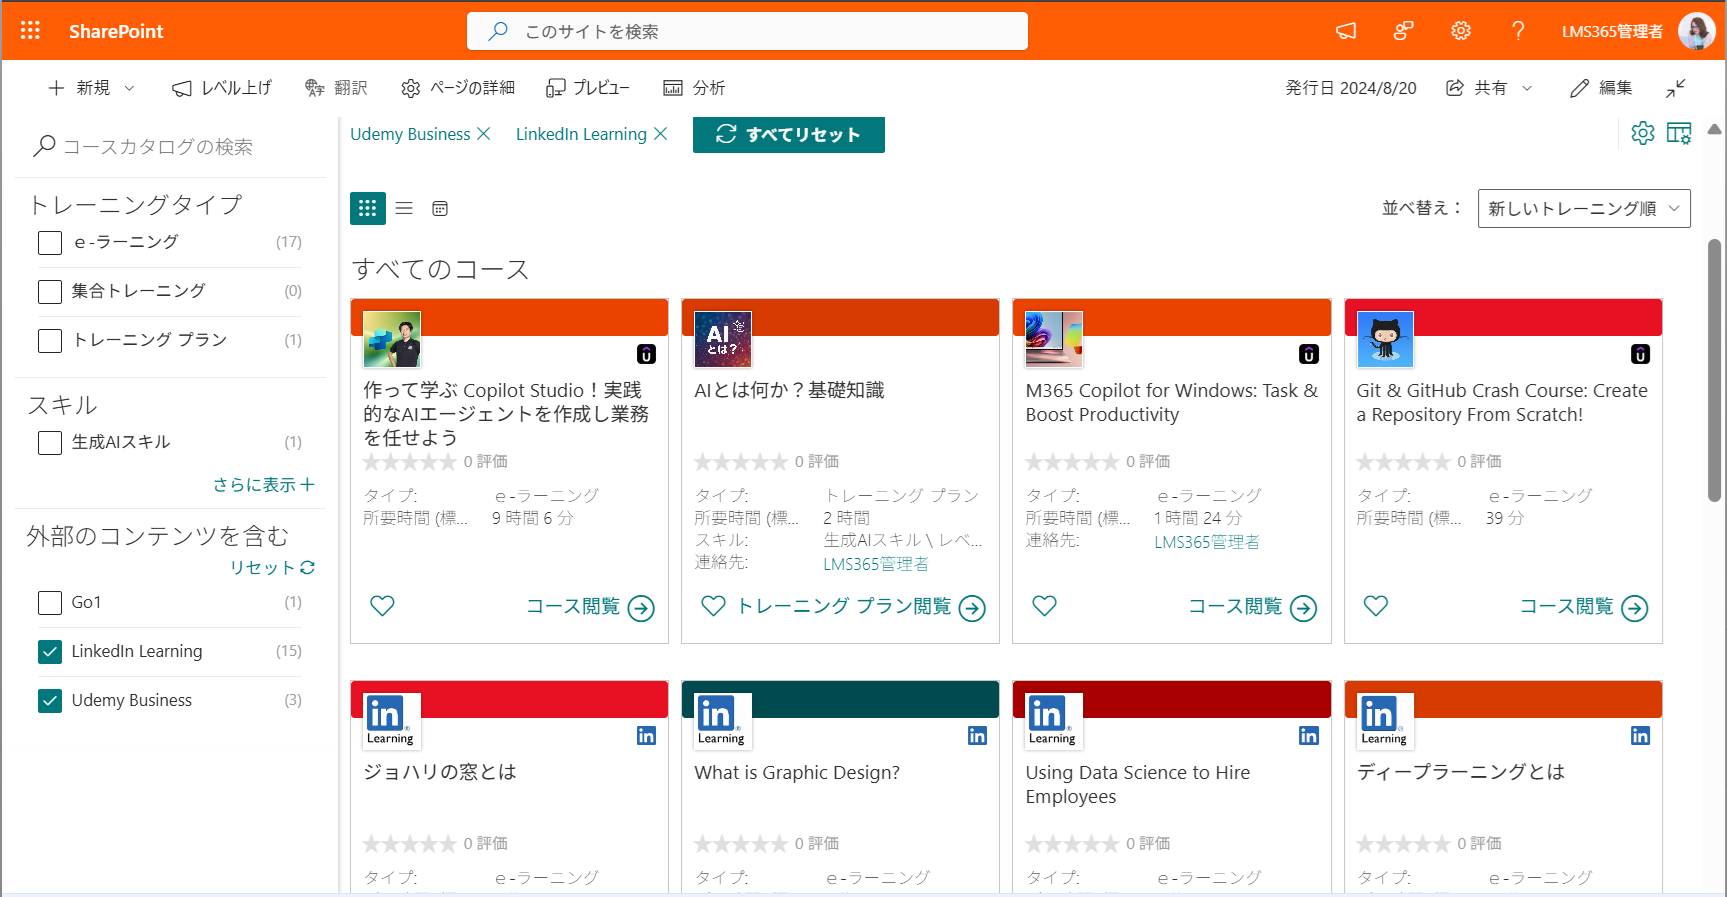Click 編集 to edit the page
This screenshot has height=897, width=1727.
pyautogui.click(x=1601, y=88)
